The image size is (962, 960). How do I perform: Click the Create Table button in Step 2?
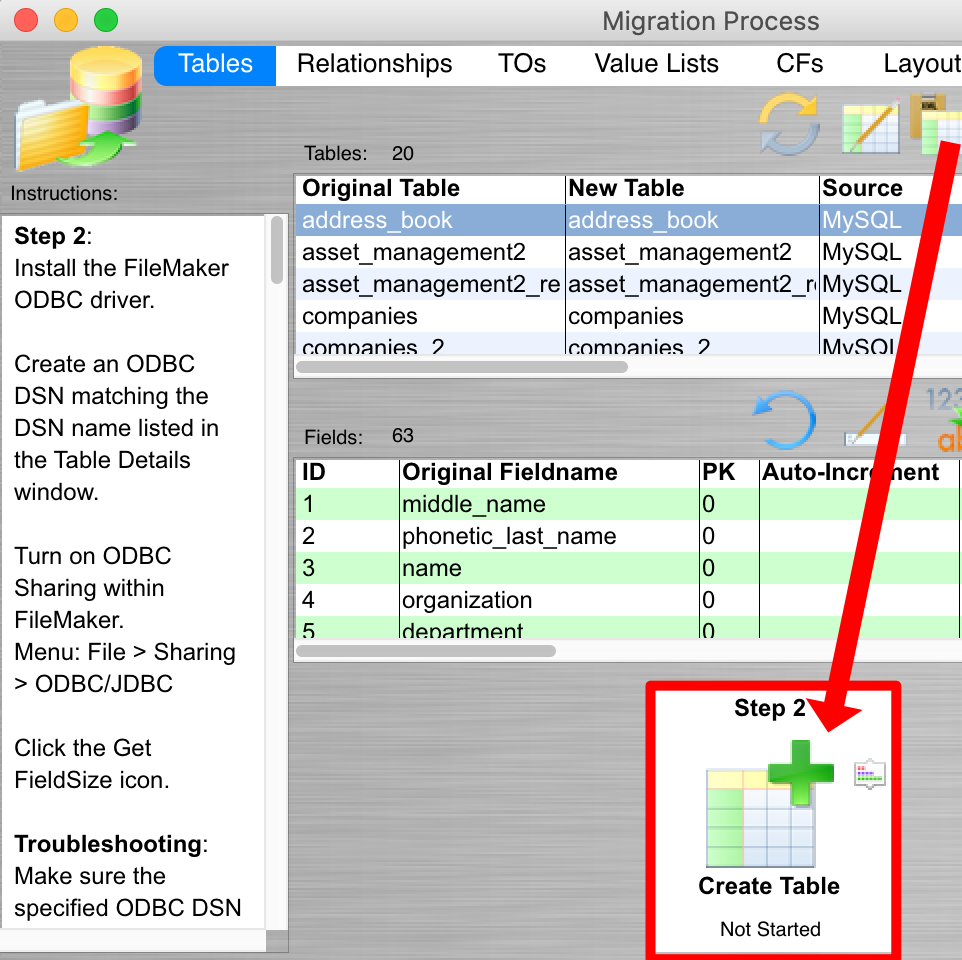pyautogui.click(x=769, y=886)
